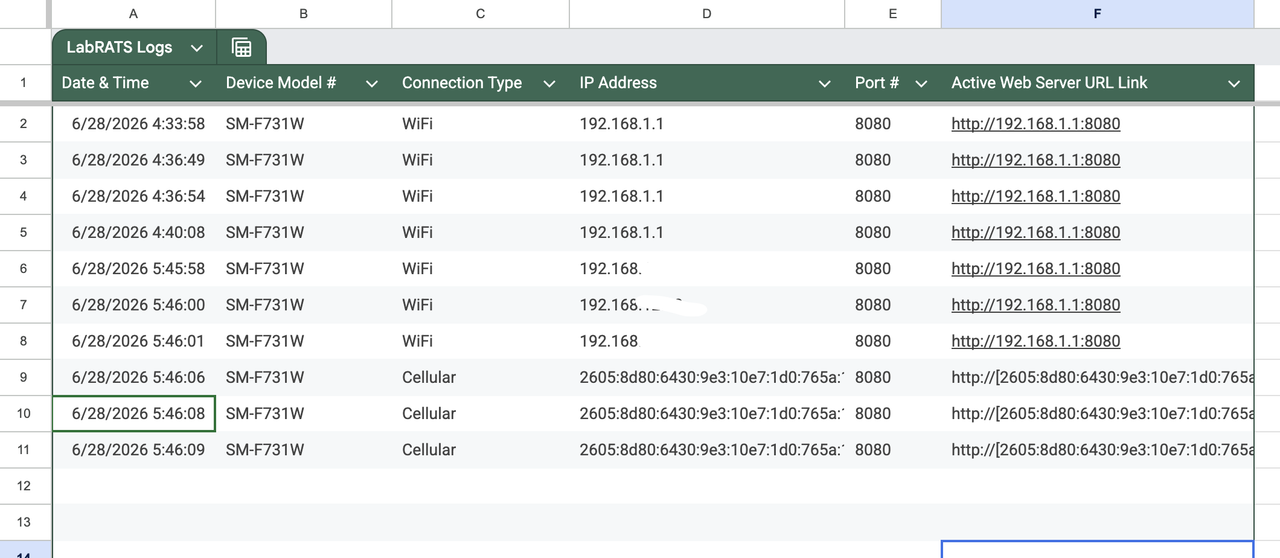
Task: Open the Date & Time column filter dropdown
Action: (195, 84)
